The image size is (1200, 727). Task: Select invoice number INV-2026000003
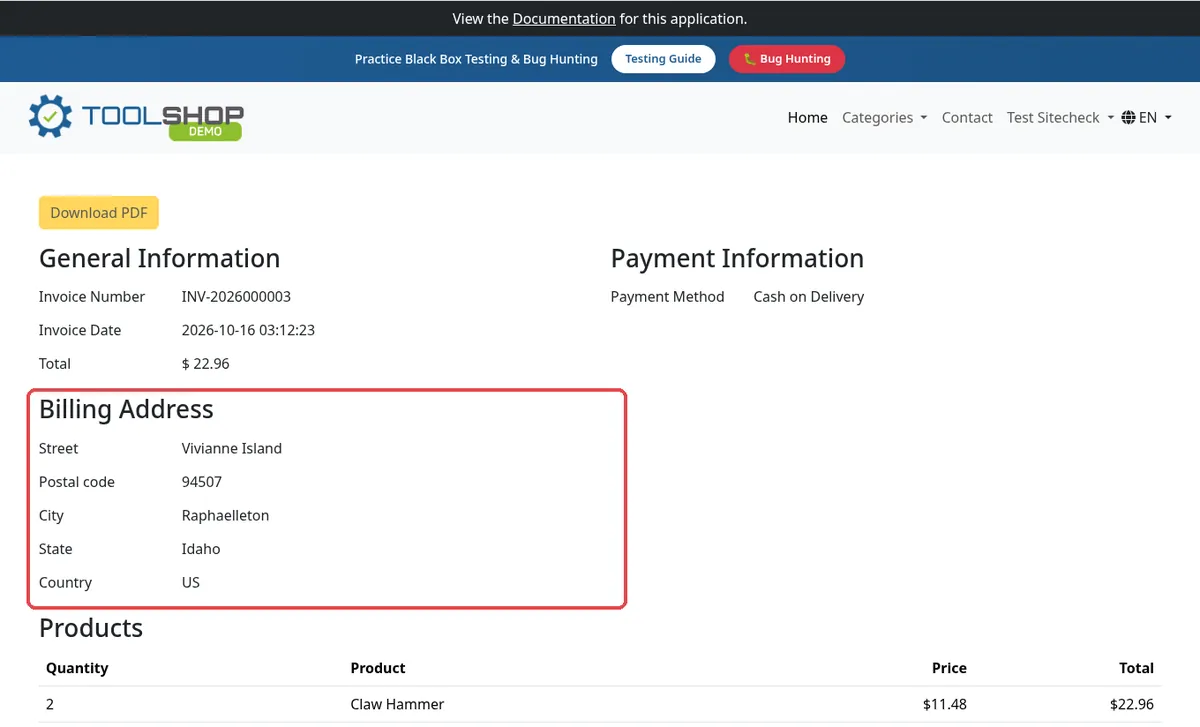pos(236,297)
